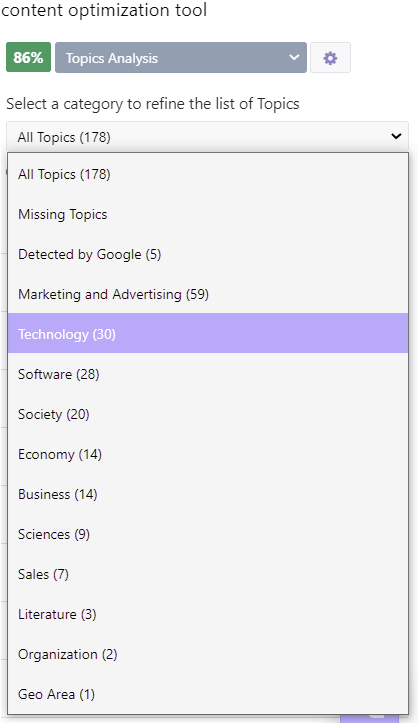
Task: Select Organization (2) category
Action: (x=208, y=654)
